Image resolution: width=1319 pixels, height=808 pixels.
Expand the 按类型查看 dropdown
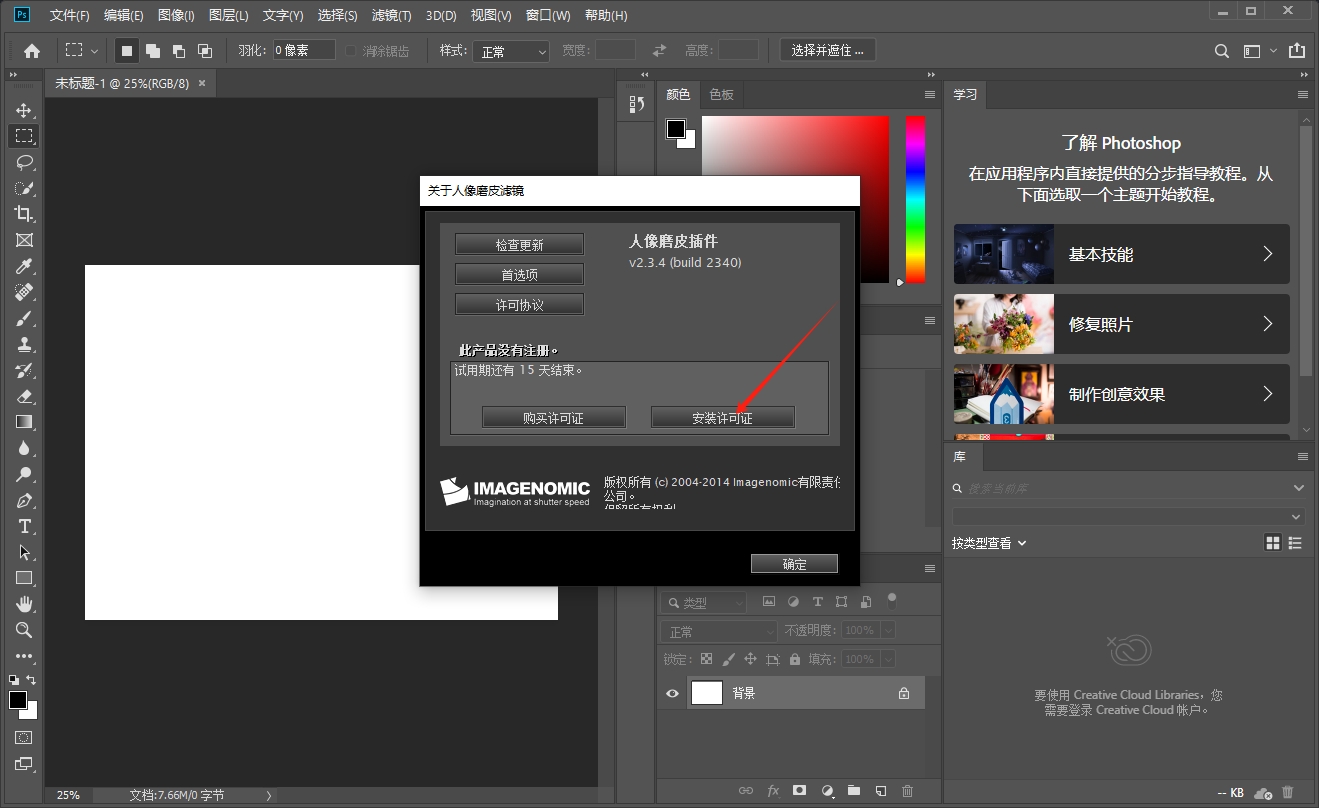point(989,543)
